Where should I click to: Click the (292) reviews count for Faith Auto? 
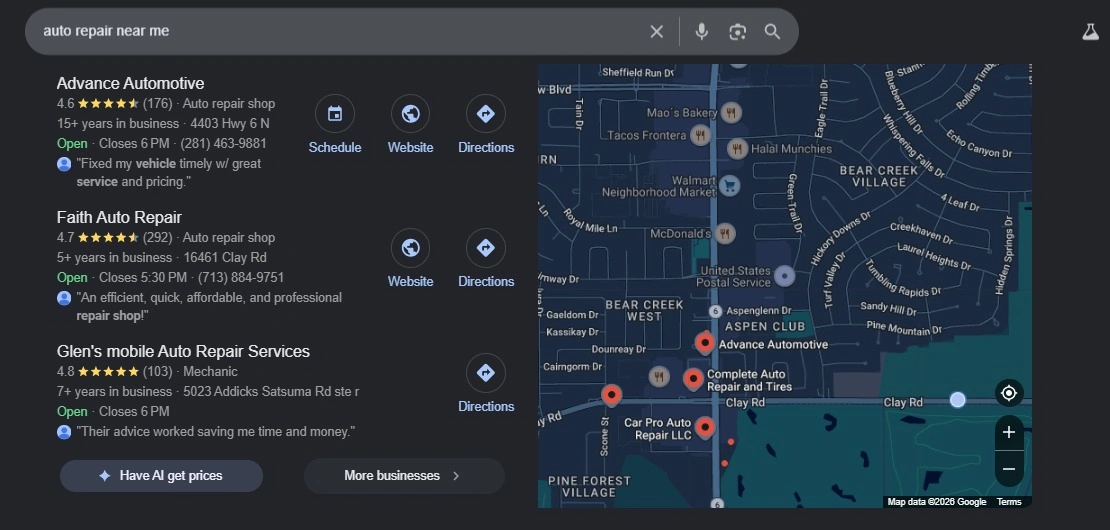(x=158, y=238)
